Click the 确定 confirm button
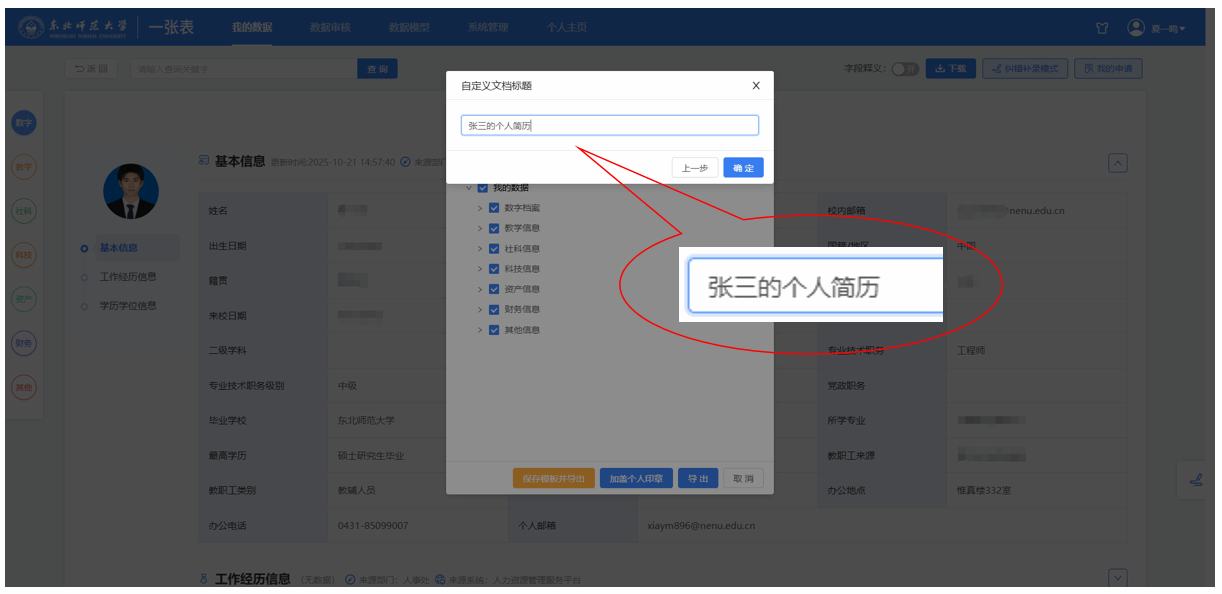The height and width of the screenshot is (594, 1222). point(743,168)
